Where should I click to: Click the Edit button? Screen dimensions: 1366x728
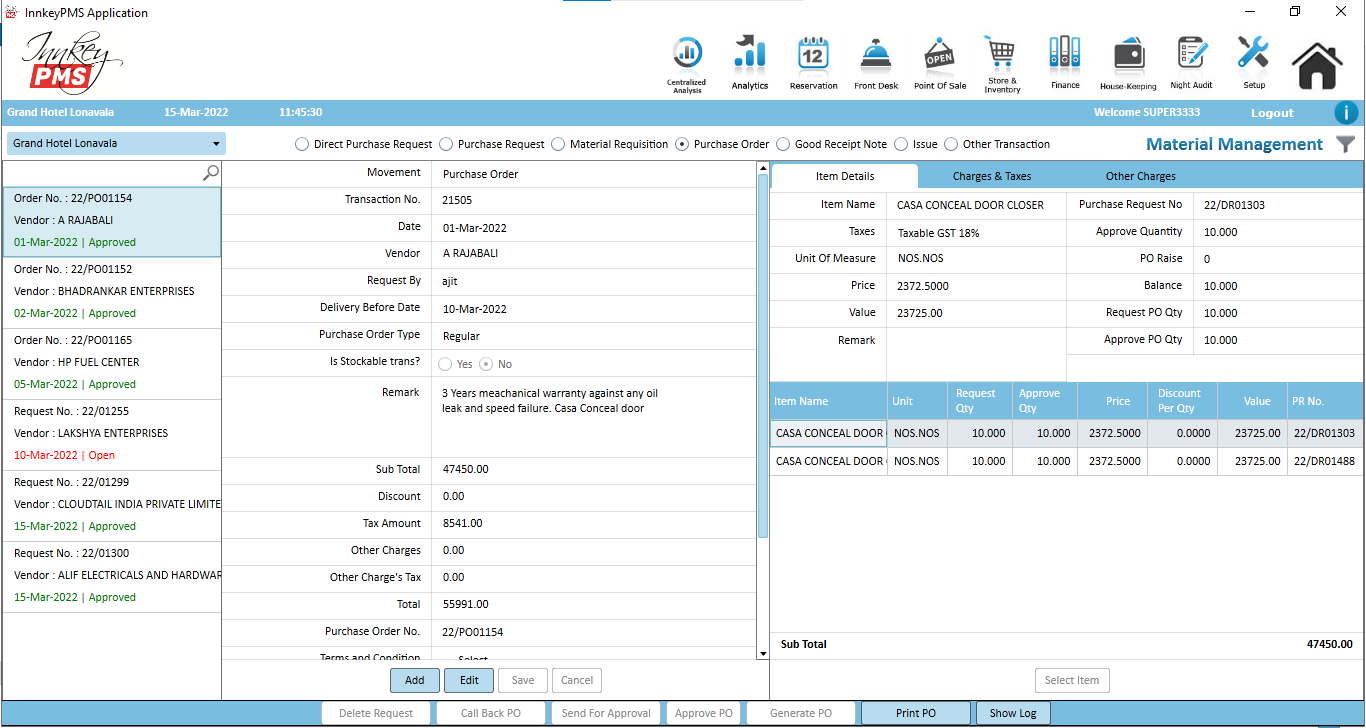[469, 680]
